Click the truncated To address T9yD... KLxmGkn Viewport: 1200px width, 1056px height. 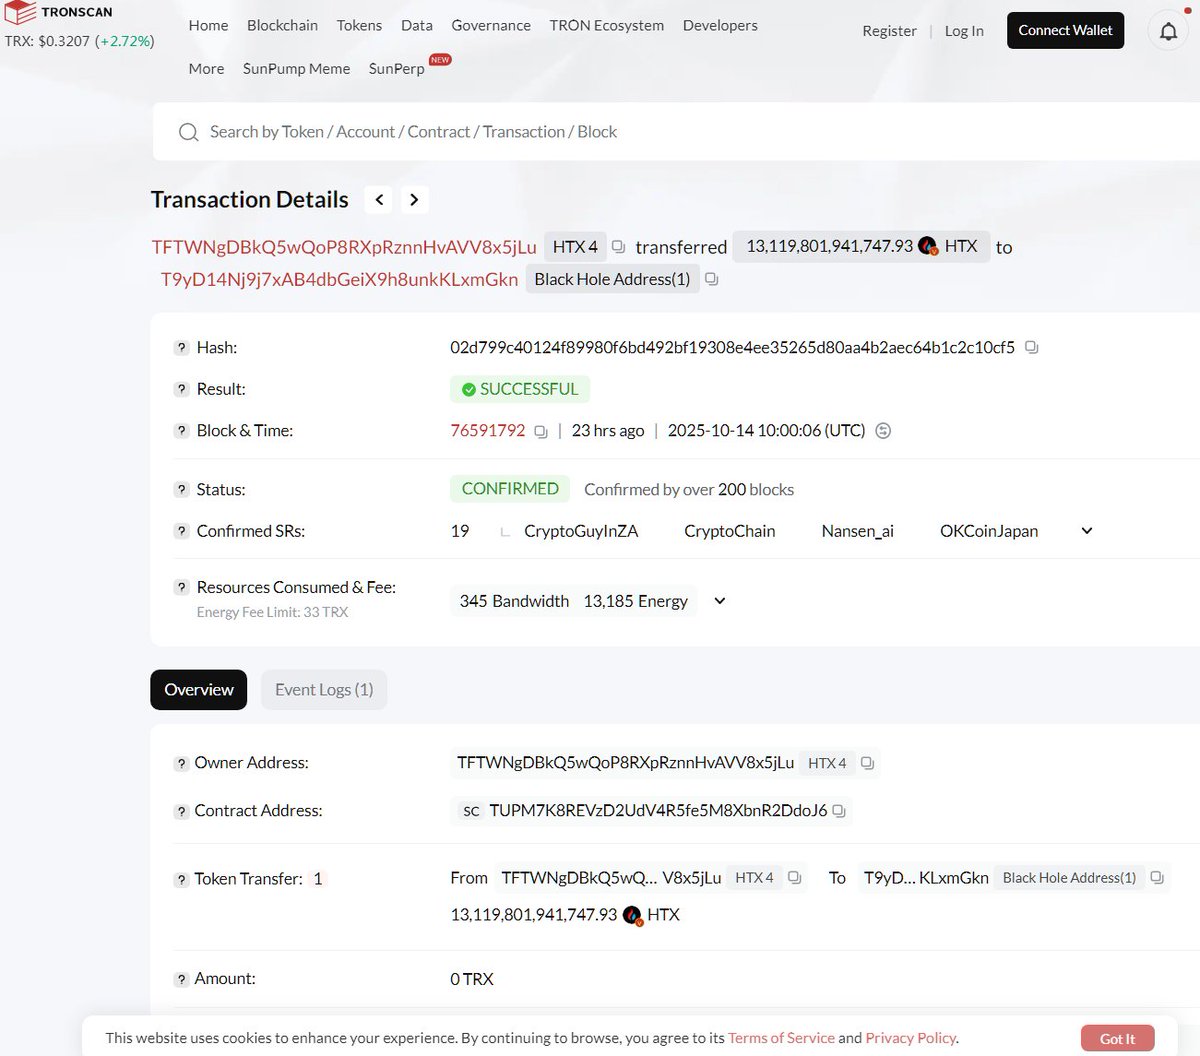coord(924,878)
